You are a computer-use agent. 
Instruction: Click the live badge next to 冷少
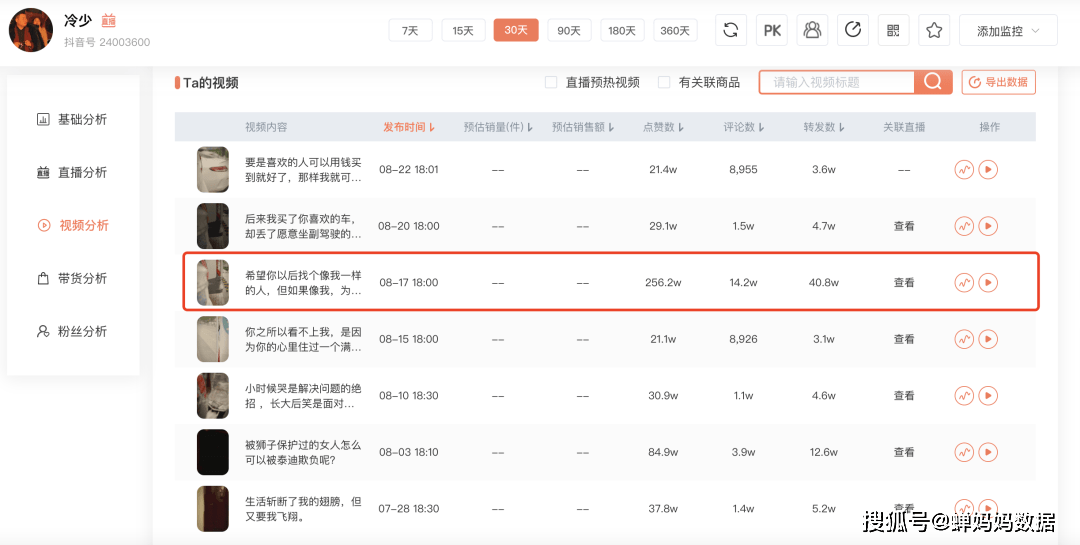pyautogui.click(x=108, y=21)
